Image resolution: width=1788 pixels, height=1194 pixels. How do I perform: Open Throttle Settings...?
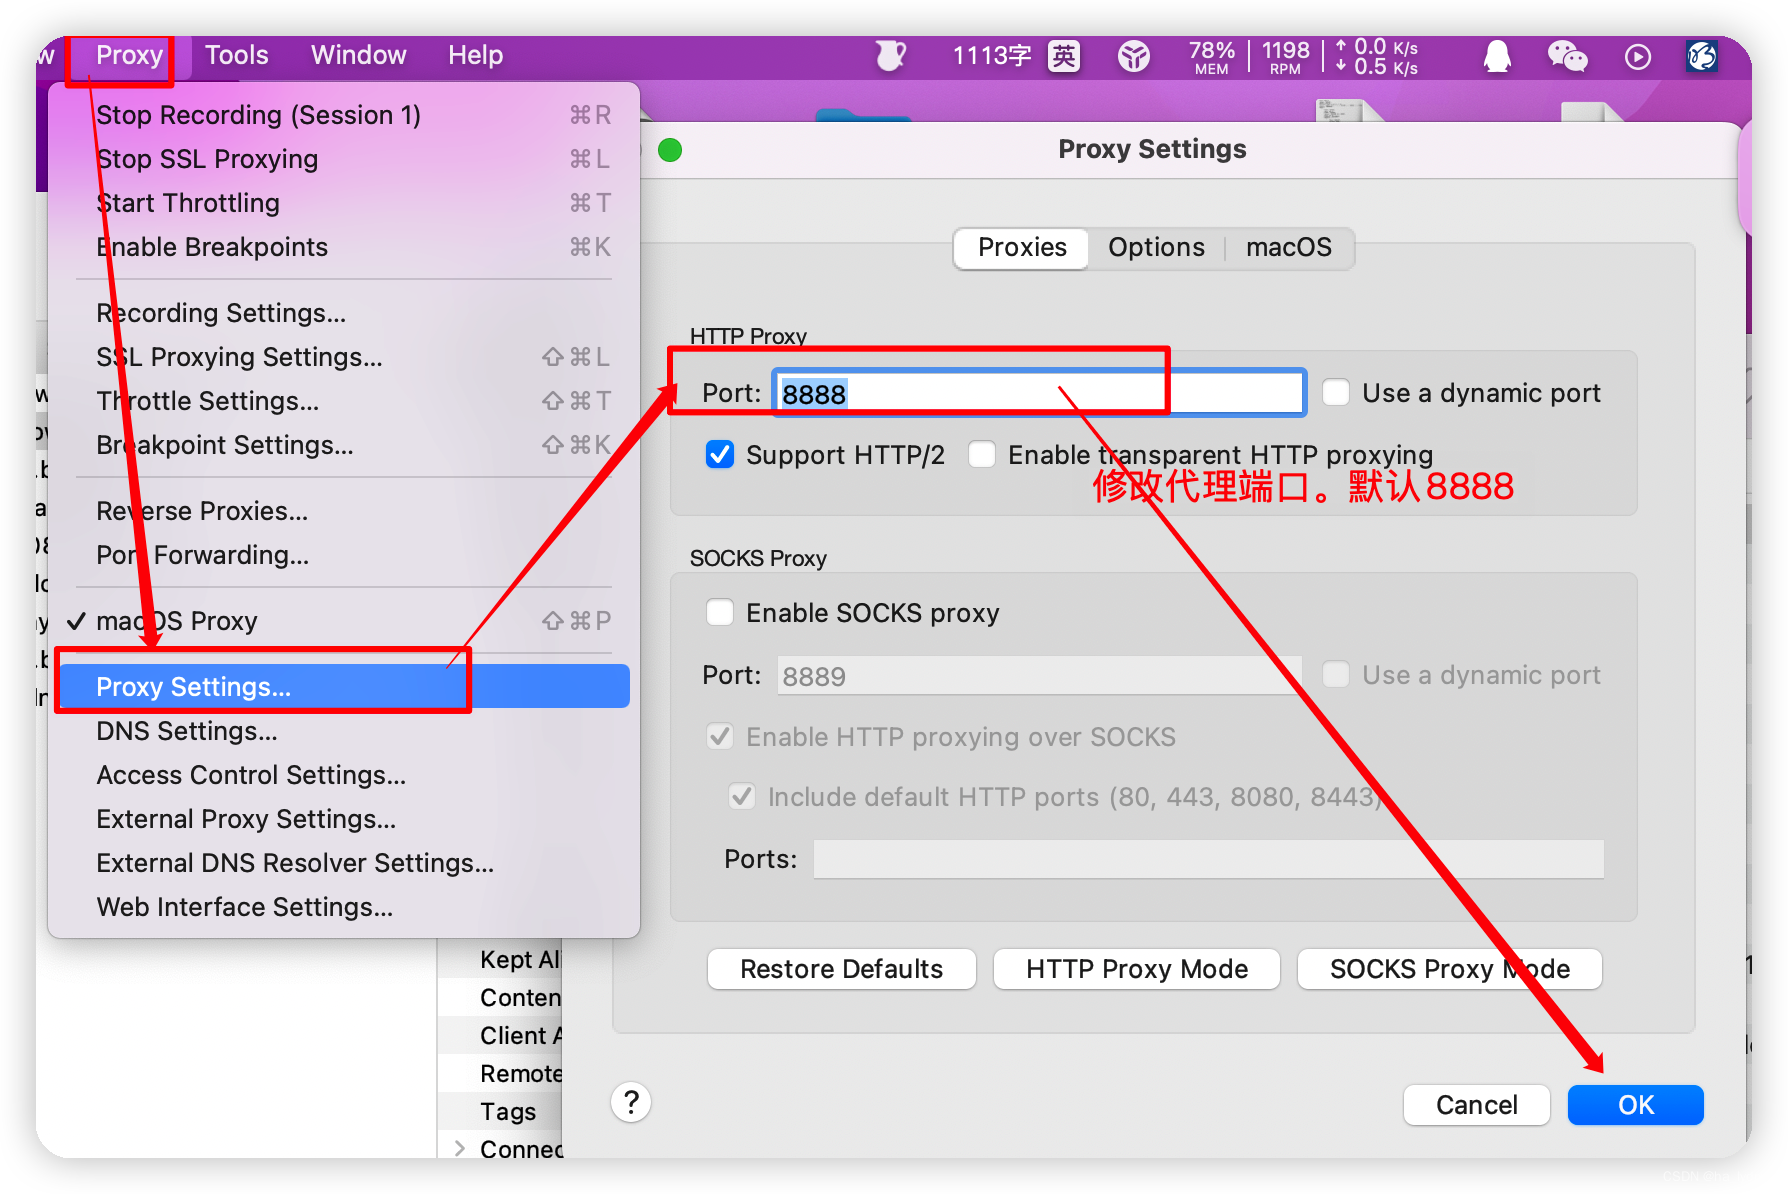[343, 401]
